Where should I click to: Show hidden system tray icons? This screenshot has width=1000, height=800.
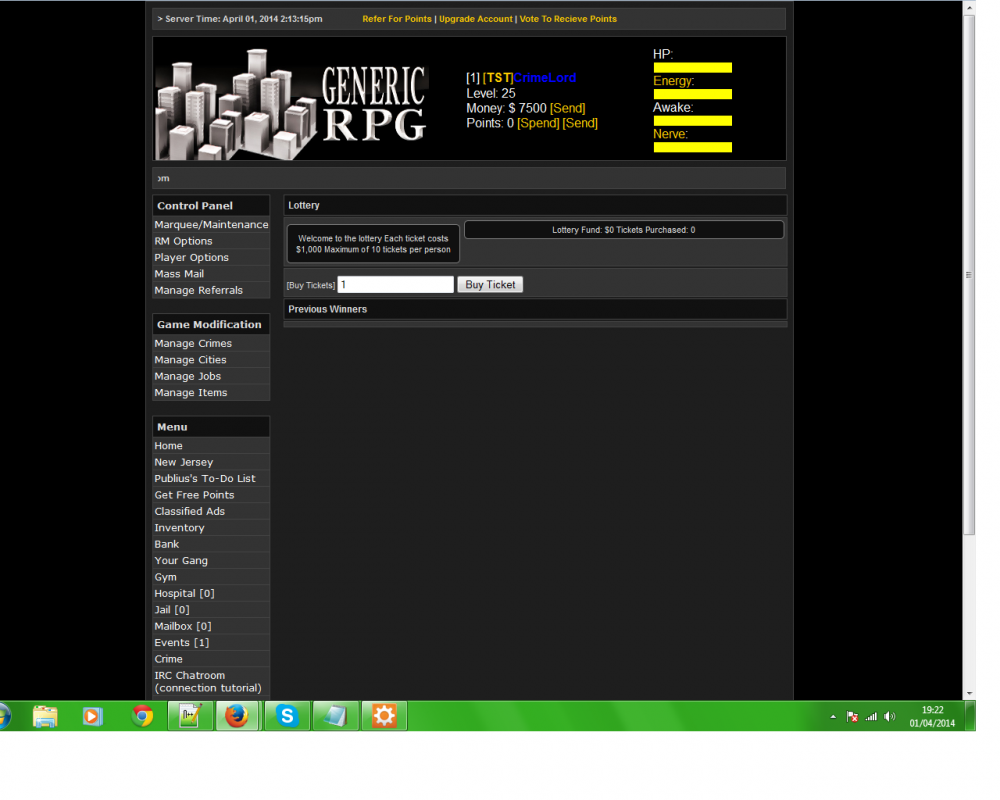coord(834,716)
